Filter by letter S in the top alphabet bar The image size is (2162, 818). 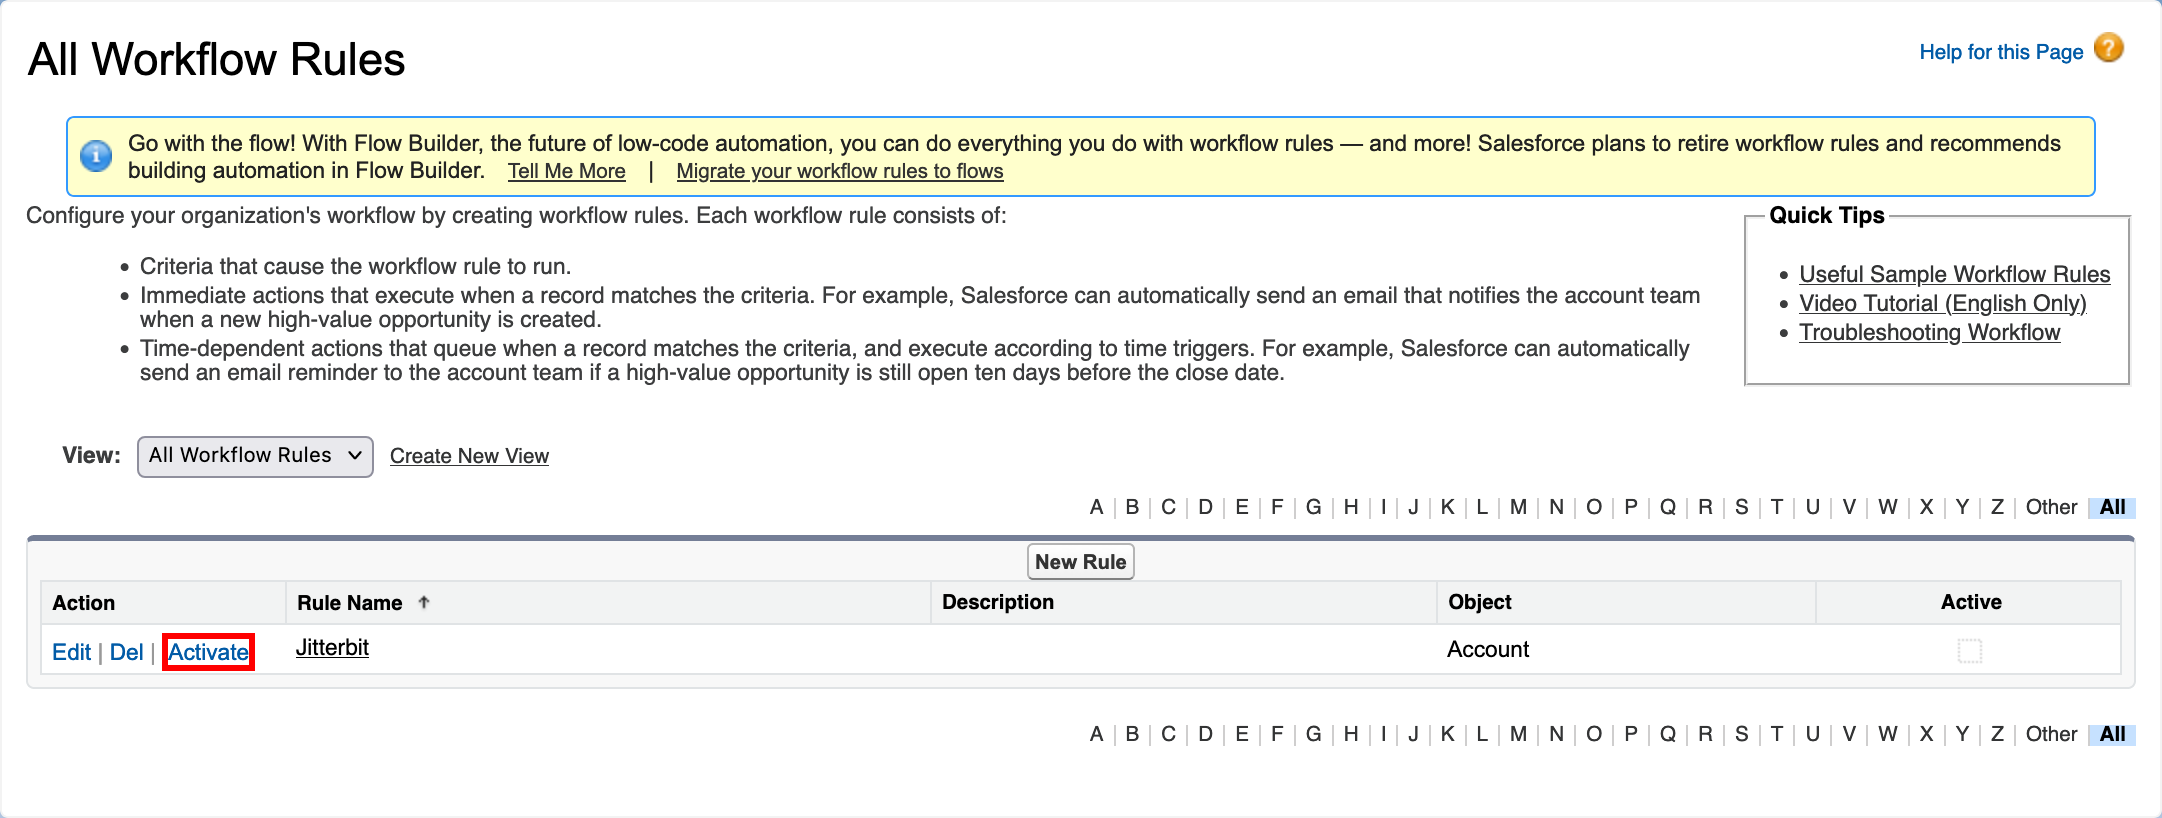click(x=1741, y=507)
